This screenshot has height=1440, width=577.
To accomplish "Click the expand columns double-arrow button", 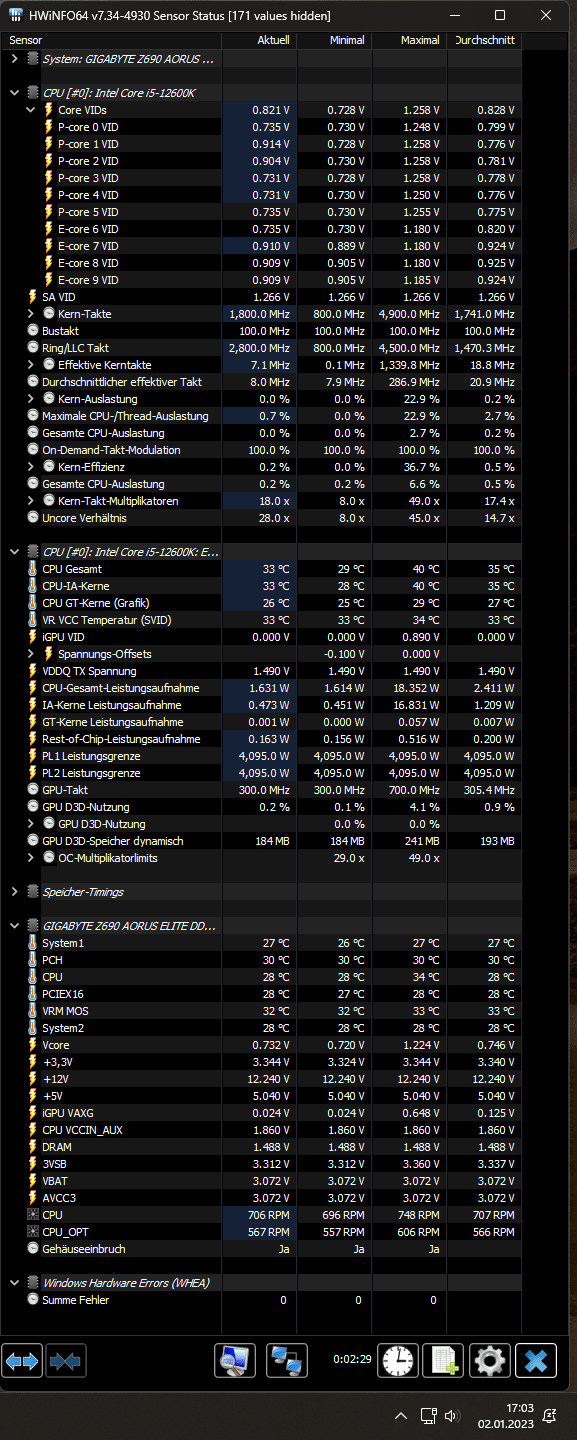I will pos(22,1360).
